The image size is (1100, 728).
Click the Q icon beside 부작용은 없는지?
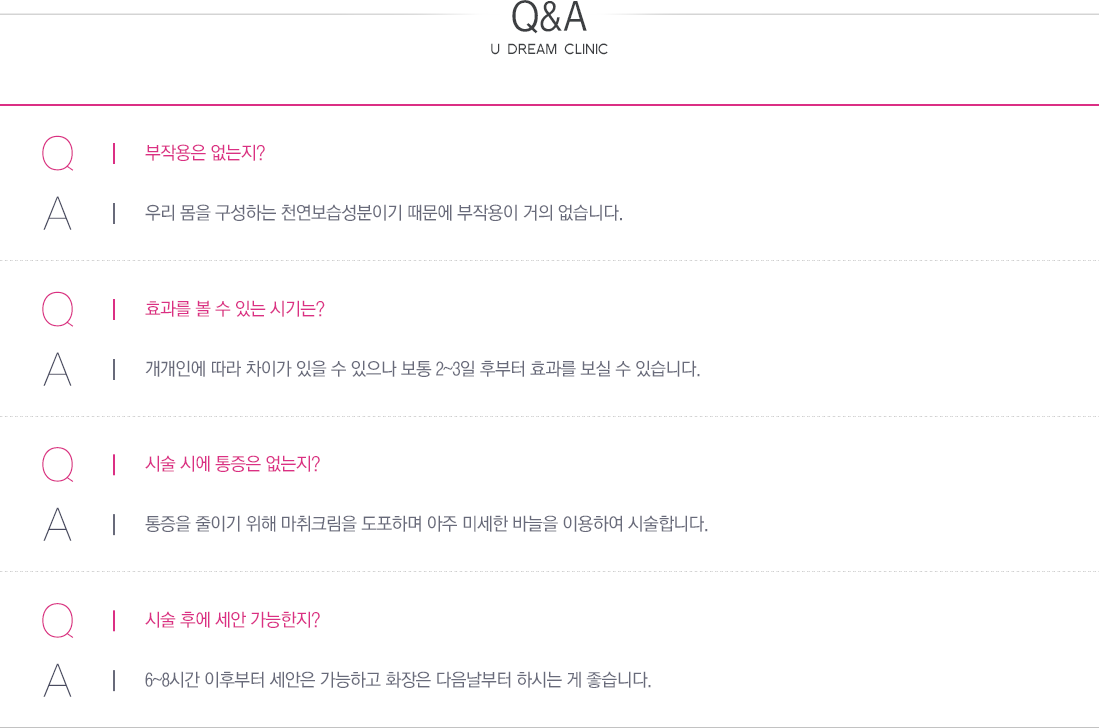(x=58, y=153)
